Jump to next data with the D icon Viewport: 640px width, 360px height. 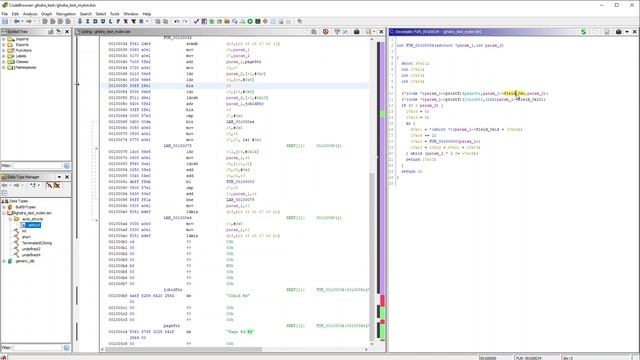[x=95, y=21]
